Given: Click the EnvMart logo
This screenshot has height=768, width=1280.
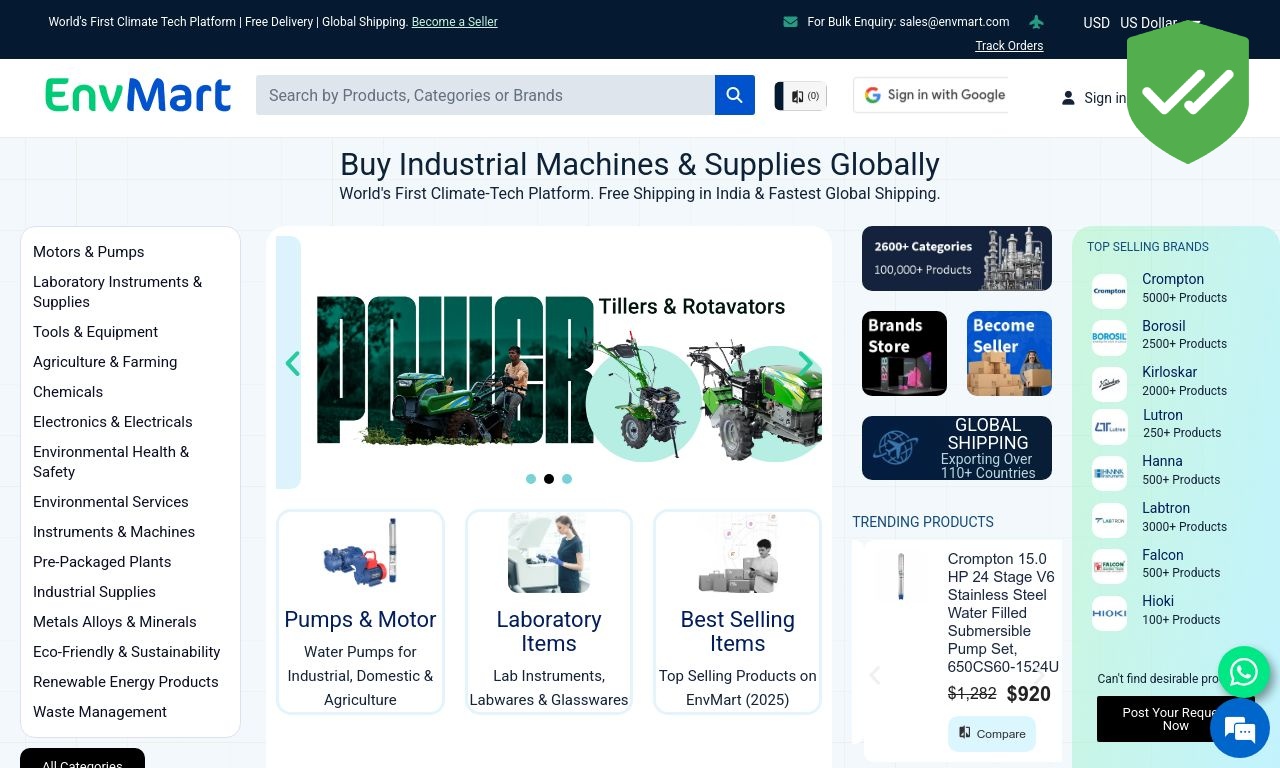Looking at the screenshot, I should click(x=138, y=95).
